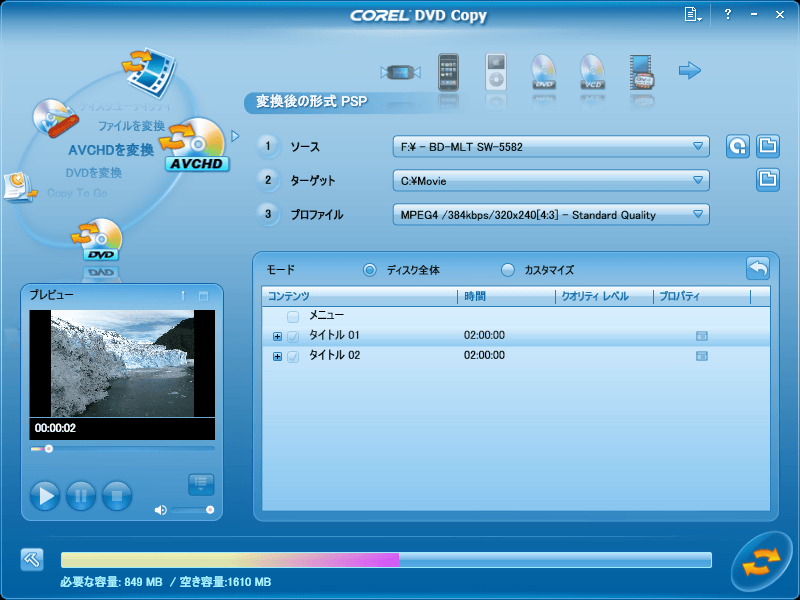800x600 pixels.
Task: Expand the タイトル 02 tree node
Action: (277, 356)
